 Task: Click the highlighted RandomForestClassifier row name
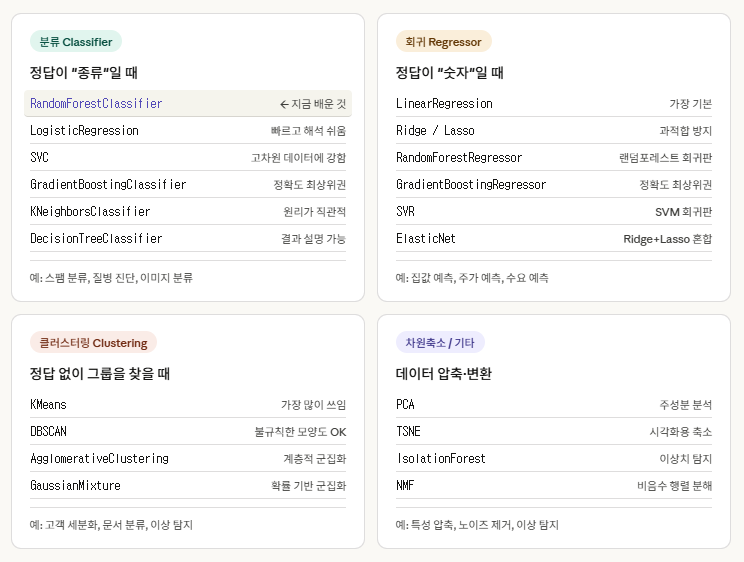[96, 104]
